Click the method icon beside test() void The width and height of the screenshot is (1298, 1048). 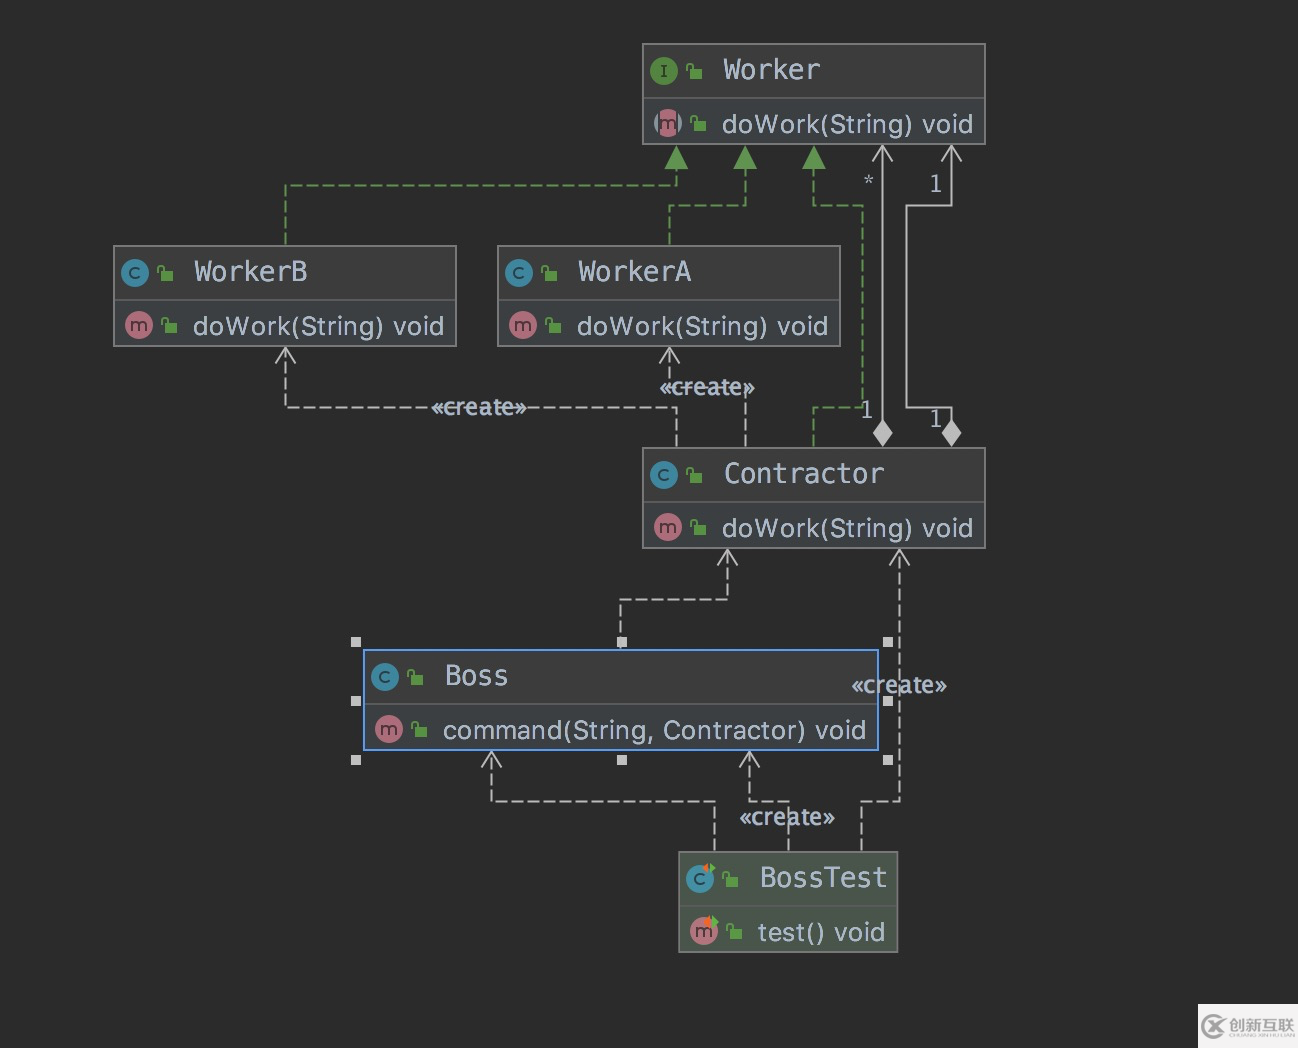coord(705,931)
